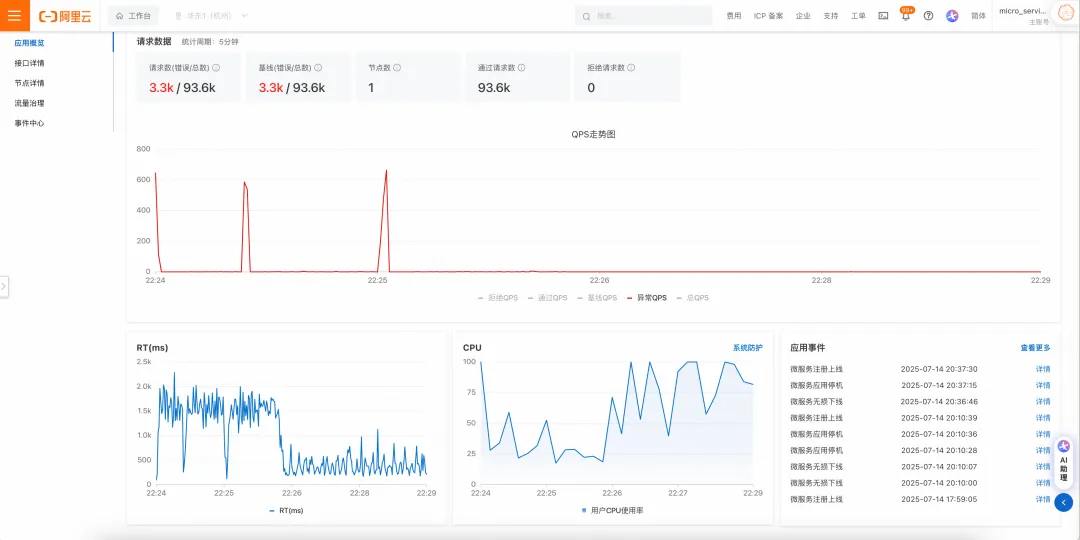Screen dimensions: 1080x540
Task: Click the Alibaba Cloud logo
Action: [x=65, y=16]
